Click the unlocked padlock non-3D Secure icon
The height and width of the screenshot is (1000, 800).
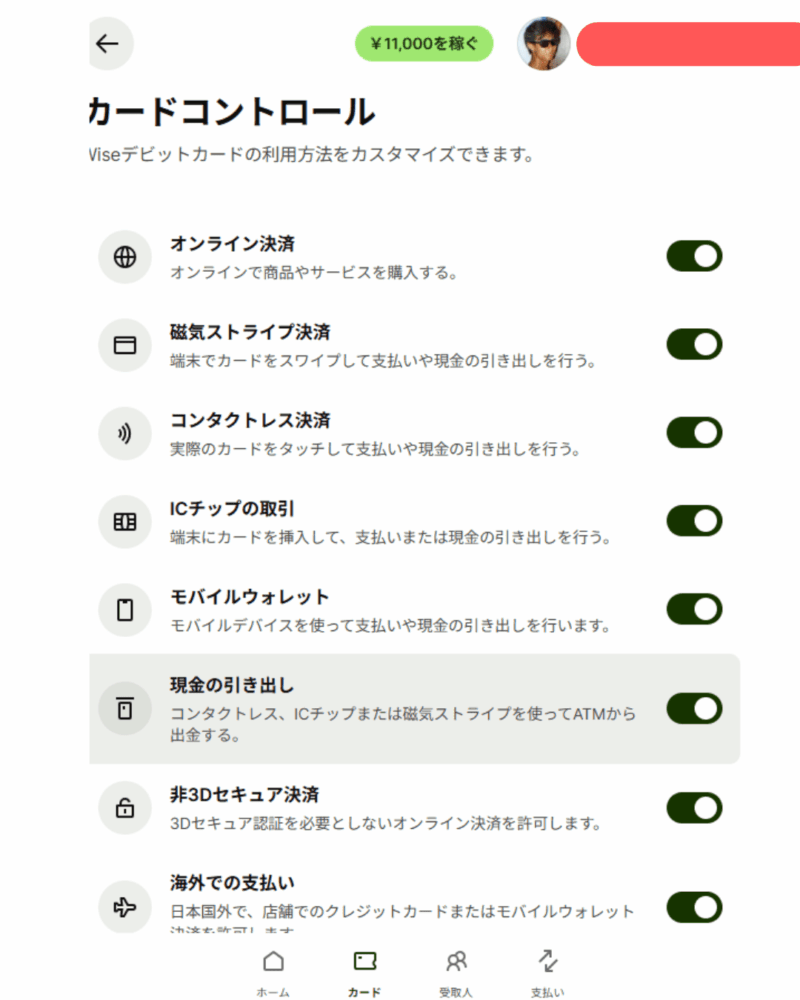coord(124,808)
